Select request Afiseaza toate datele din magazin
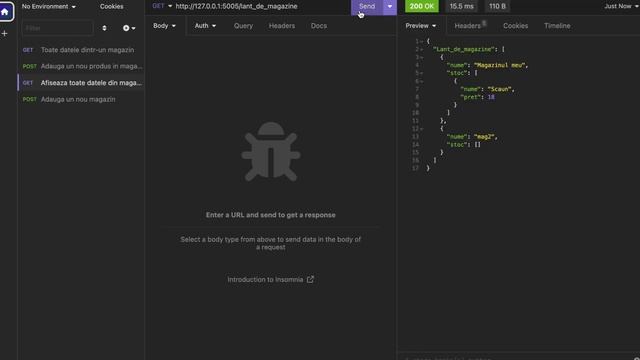 tap(81, 83)
